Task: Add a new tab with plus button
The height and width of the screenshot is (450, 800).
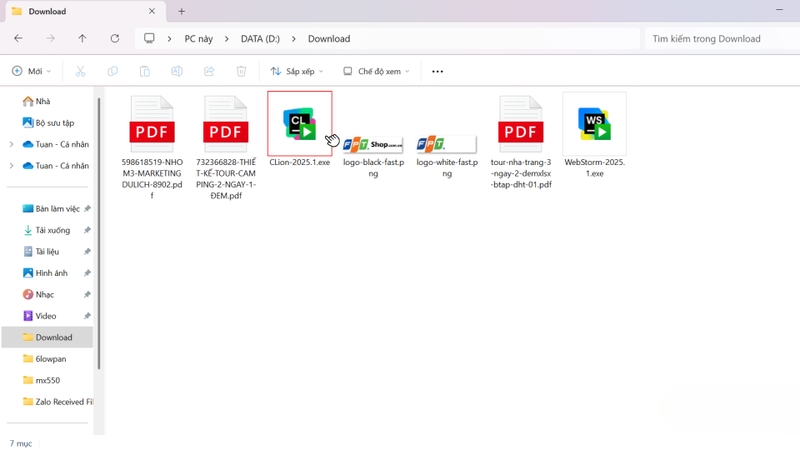Action: pos(182,11)
